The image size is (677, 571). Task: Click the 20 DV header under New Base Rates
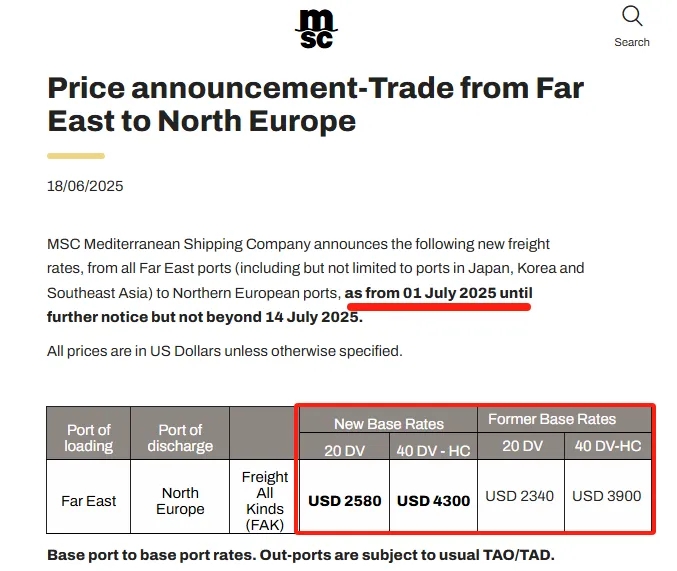click(345, 450)
